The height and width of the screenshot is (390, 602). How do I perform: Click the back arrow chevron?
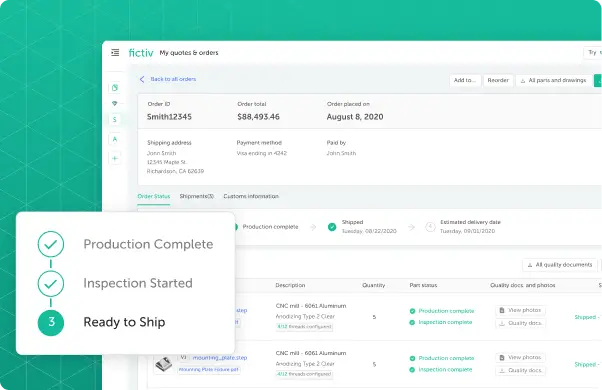tap(142, 79)
